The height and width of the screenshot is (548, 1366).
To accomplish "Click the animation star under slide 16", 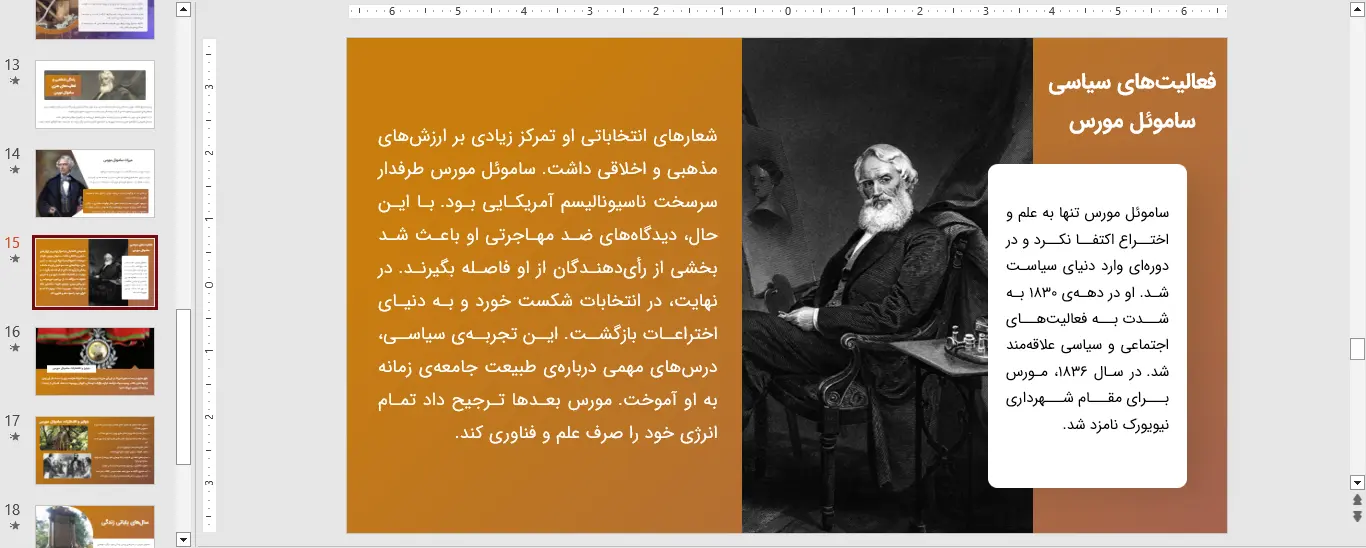I will [x=14, y=348].
